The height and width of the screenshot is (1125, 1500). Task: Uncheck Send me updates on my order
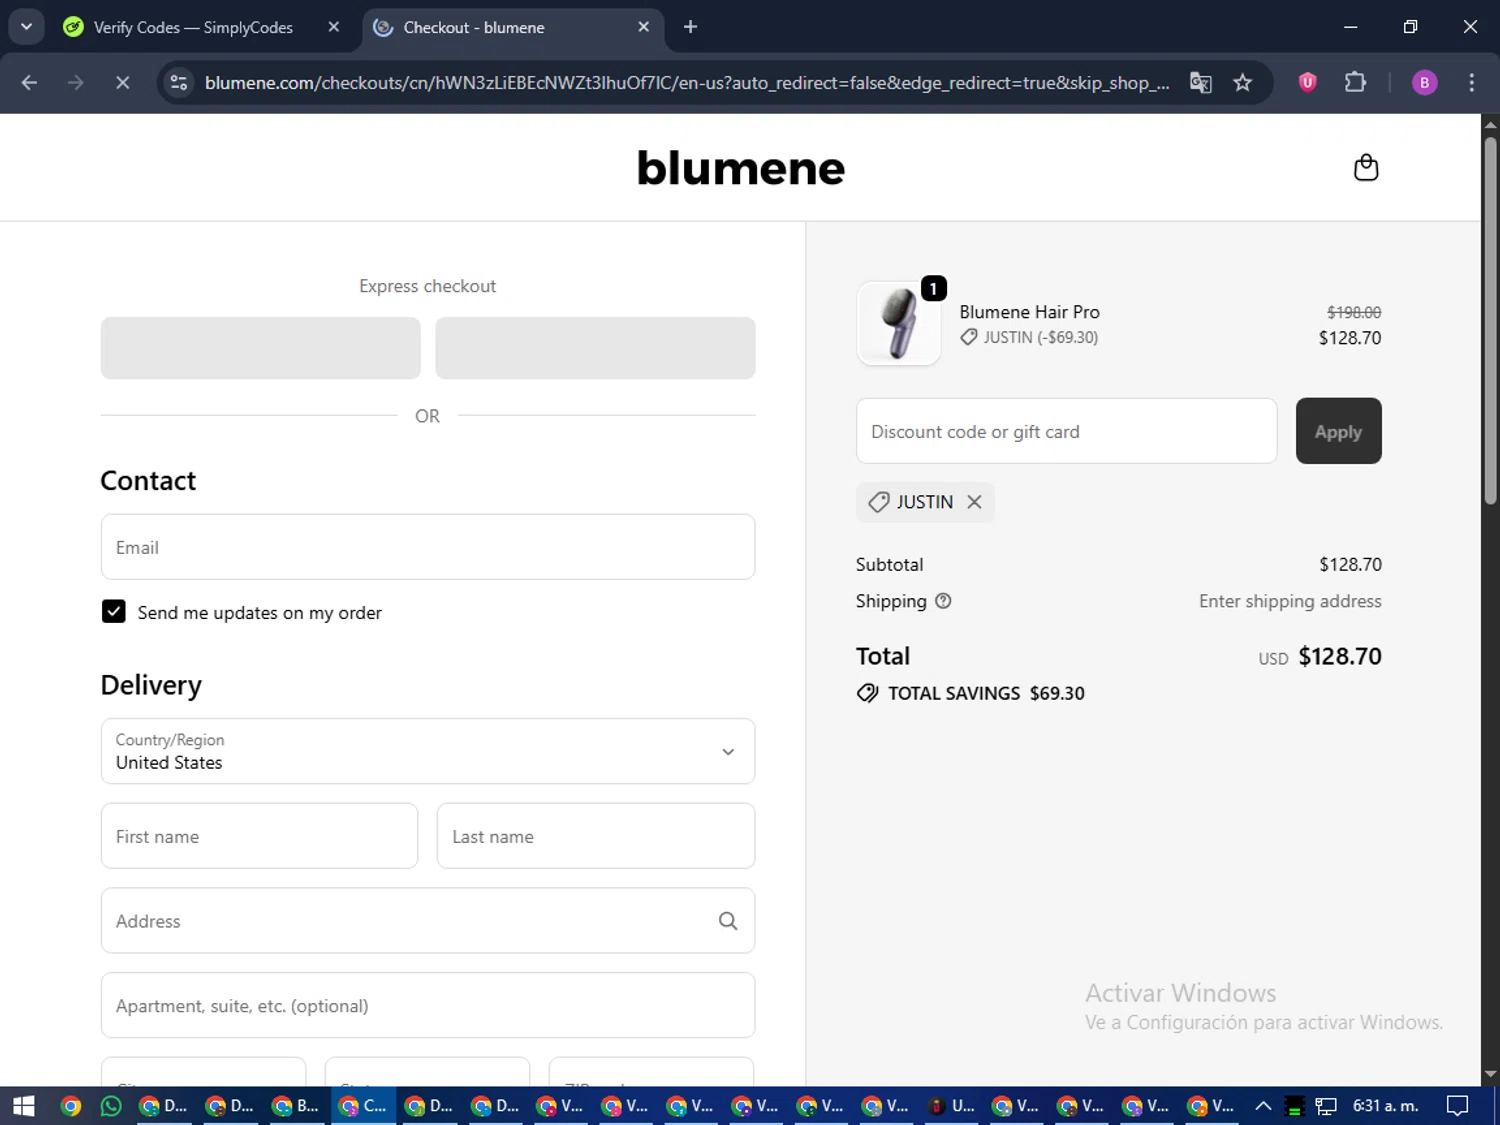point(113,612)
